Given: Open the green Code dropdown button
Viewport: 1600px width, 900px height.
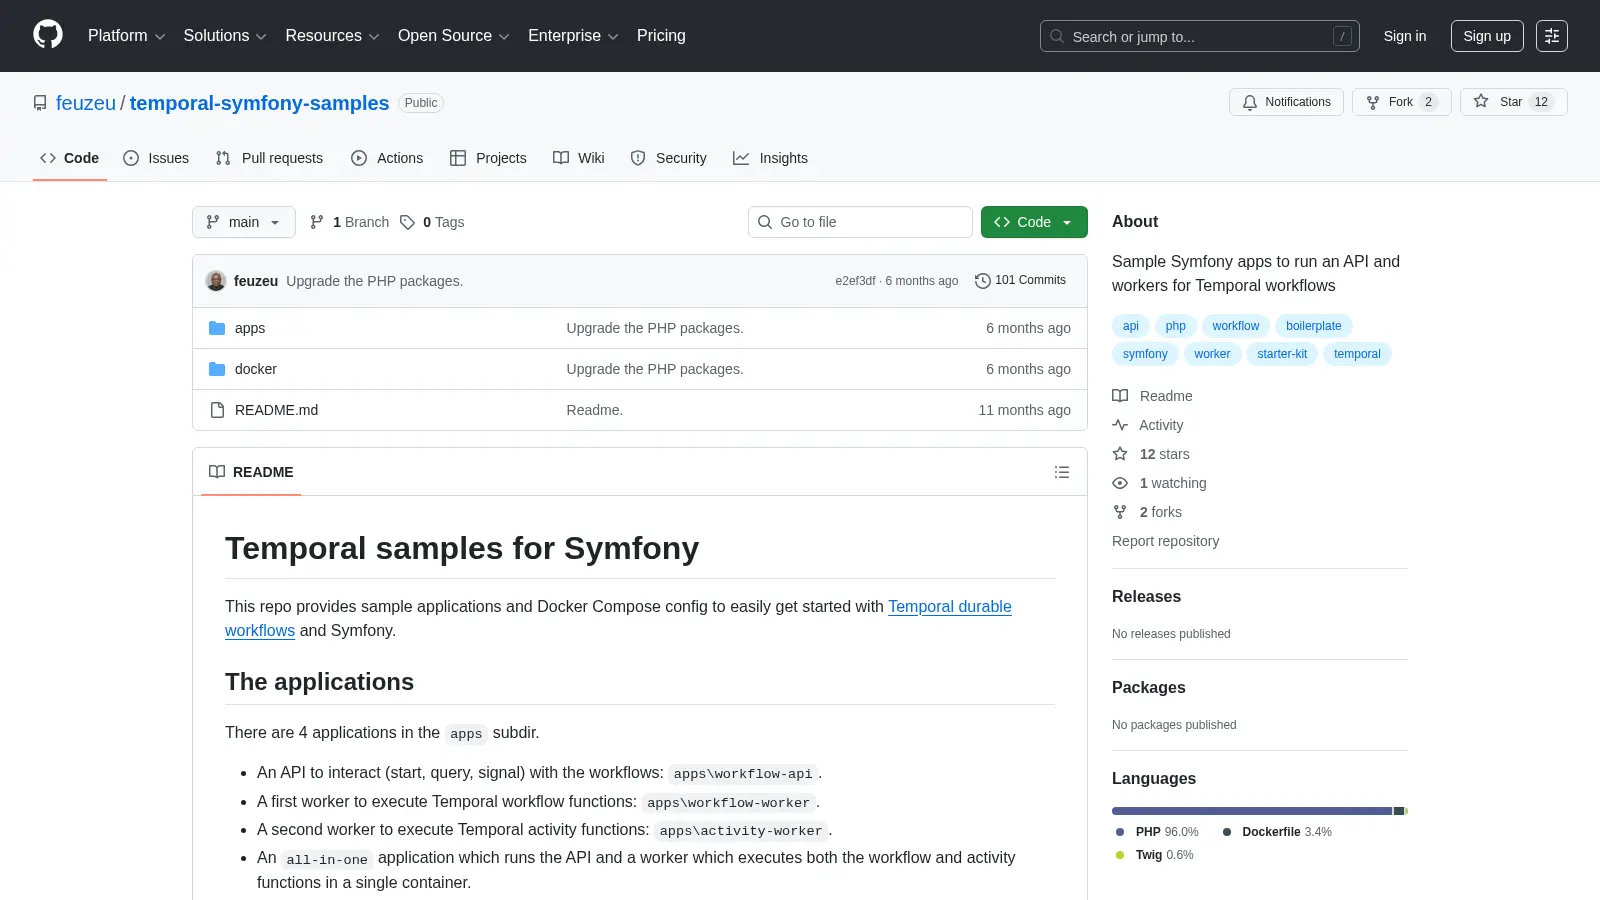Looking at the screenshot, I should (1034, 222).
